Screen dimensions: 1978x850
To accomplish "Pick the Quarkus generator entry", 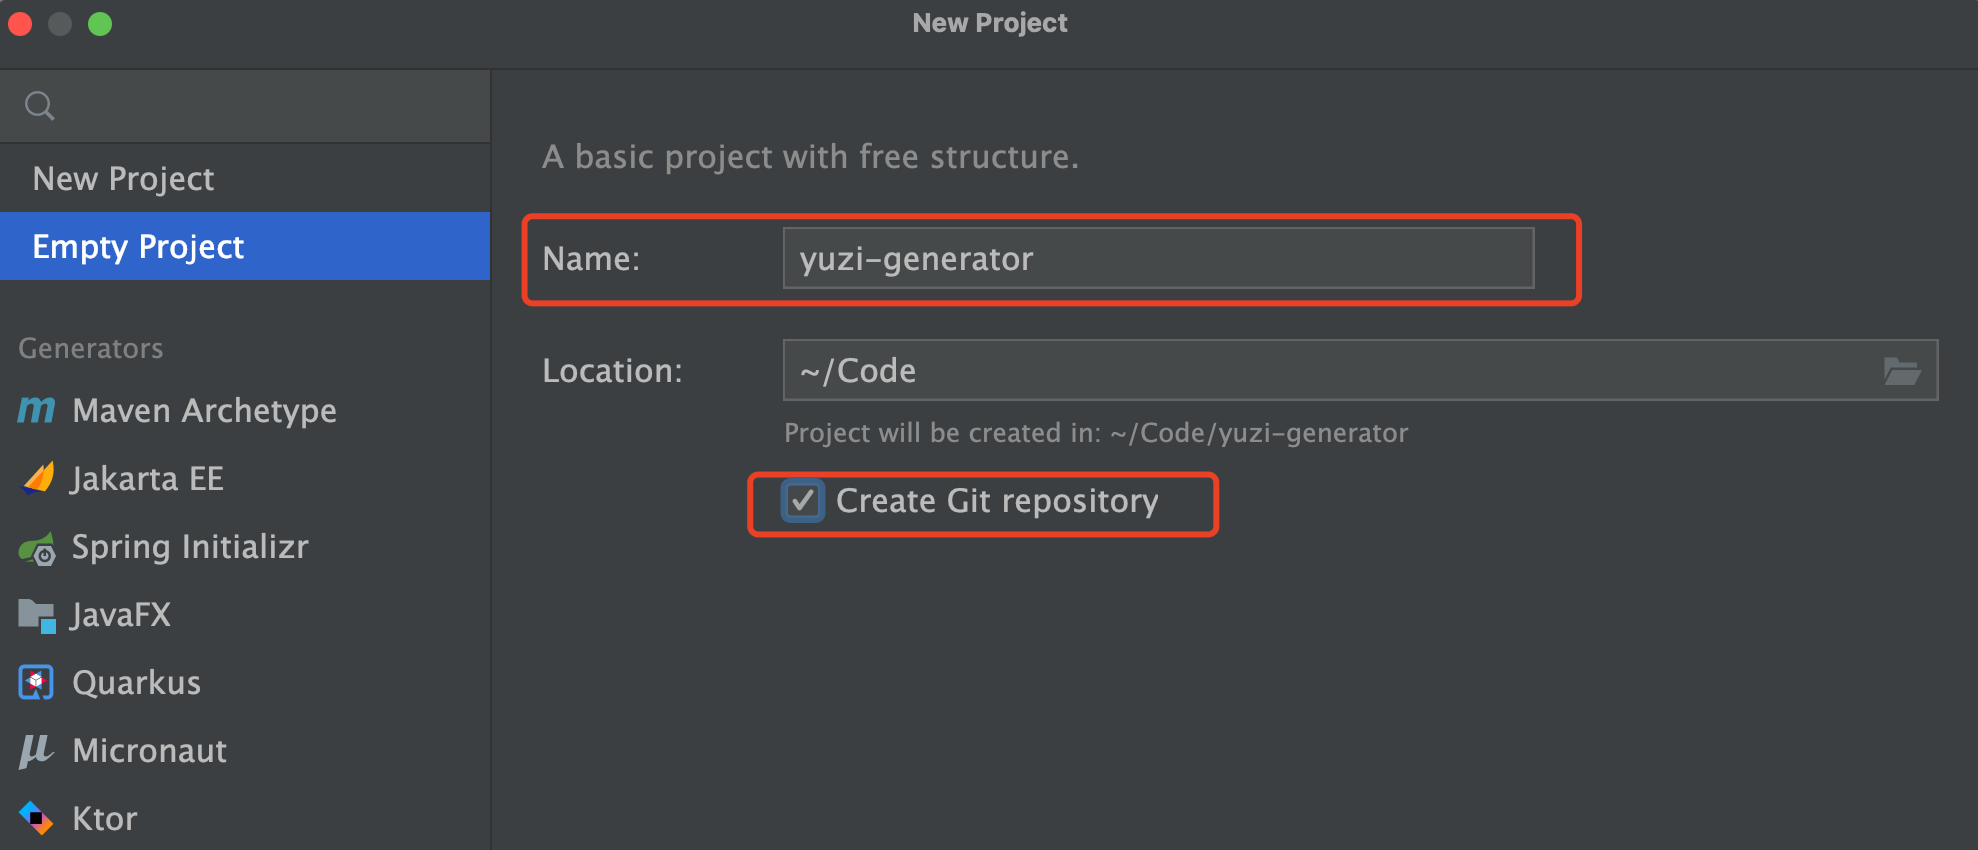I will click(x=136, y=683).
